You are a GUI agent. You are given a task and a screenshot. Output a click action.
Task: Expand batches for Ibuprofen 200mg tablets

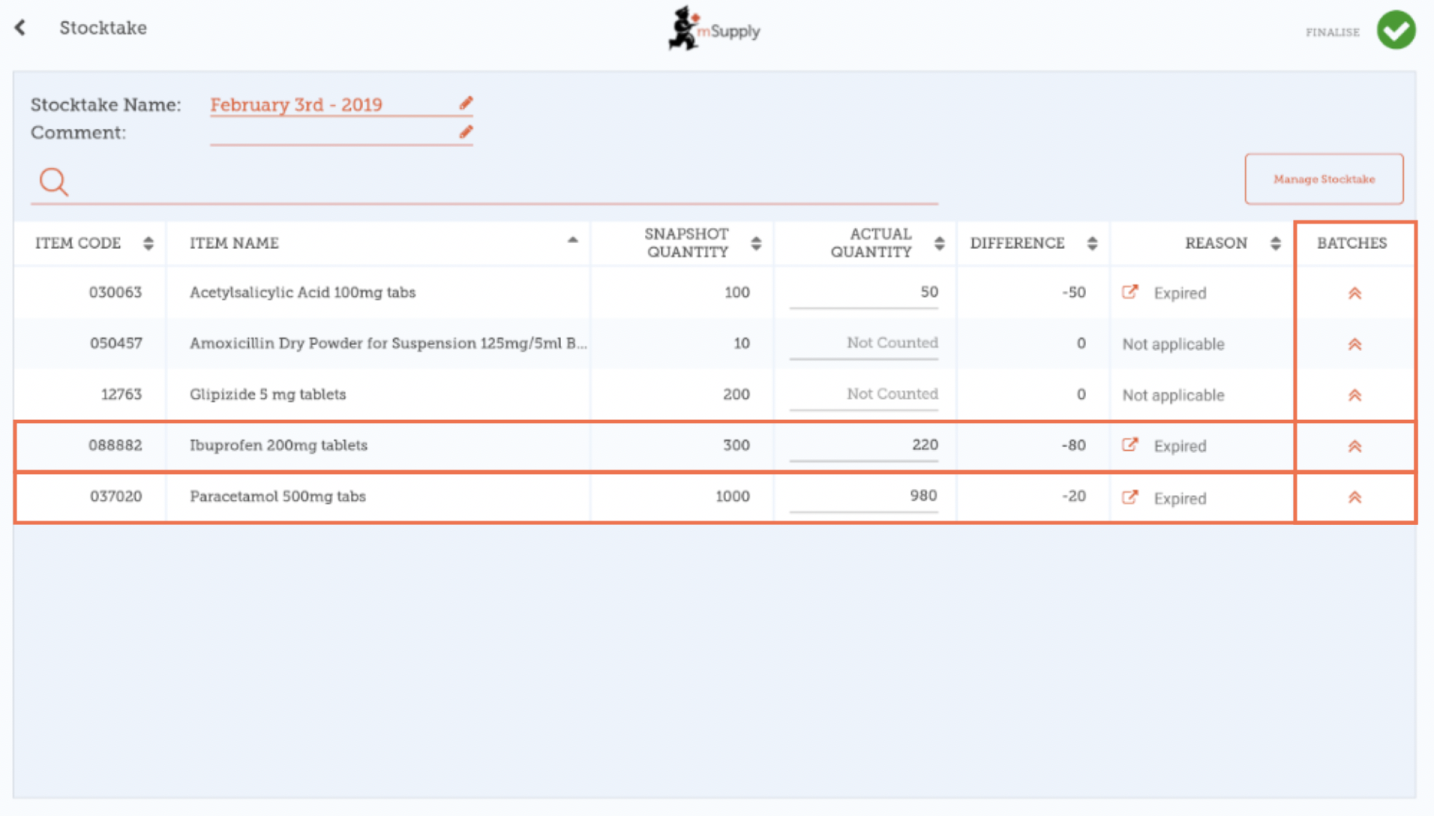coord(1354,446)
